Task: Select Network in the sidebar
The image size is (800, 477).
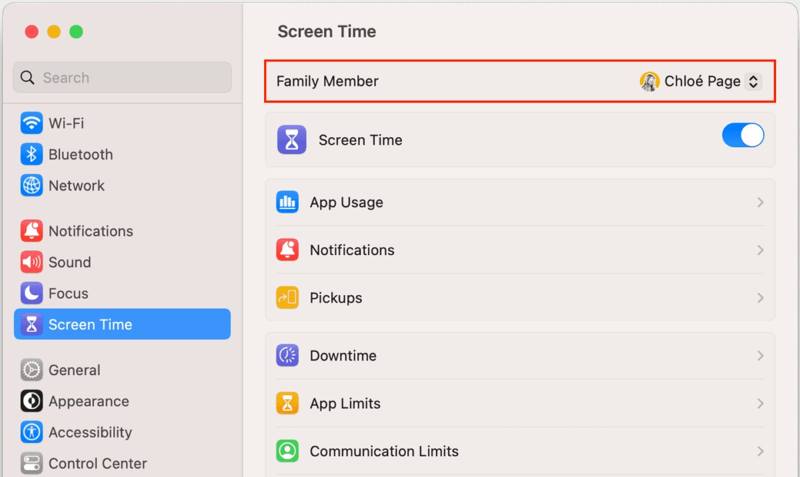Action: (122, 185)
